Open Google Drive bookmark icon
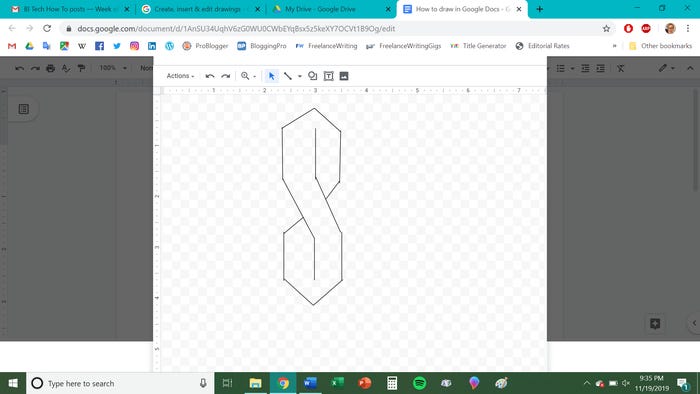 point(29,46)
